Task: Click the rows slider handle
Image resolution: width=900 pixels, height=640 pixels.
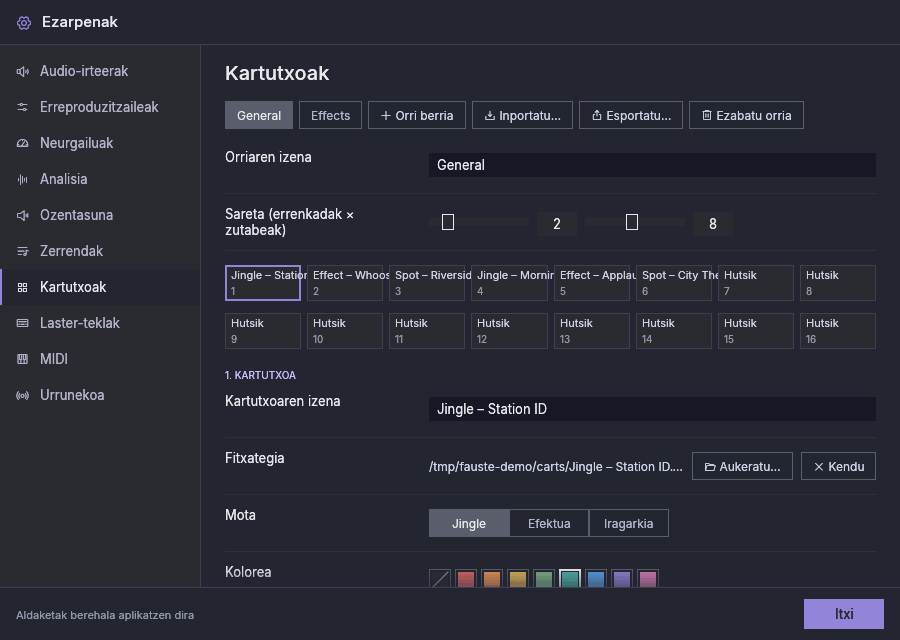Action: tap(448, 222)
